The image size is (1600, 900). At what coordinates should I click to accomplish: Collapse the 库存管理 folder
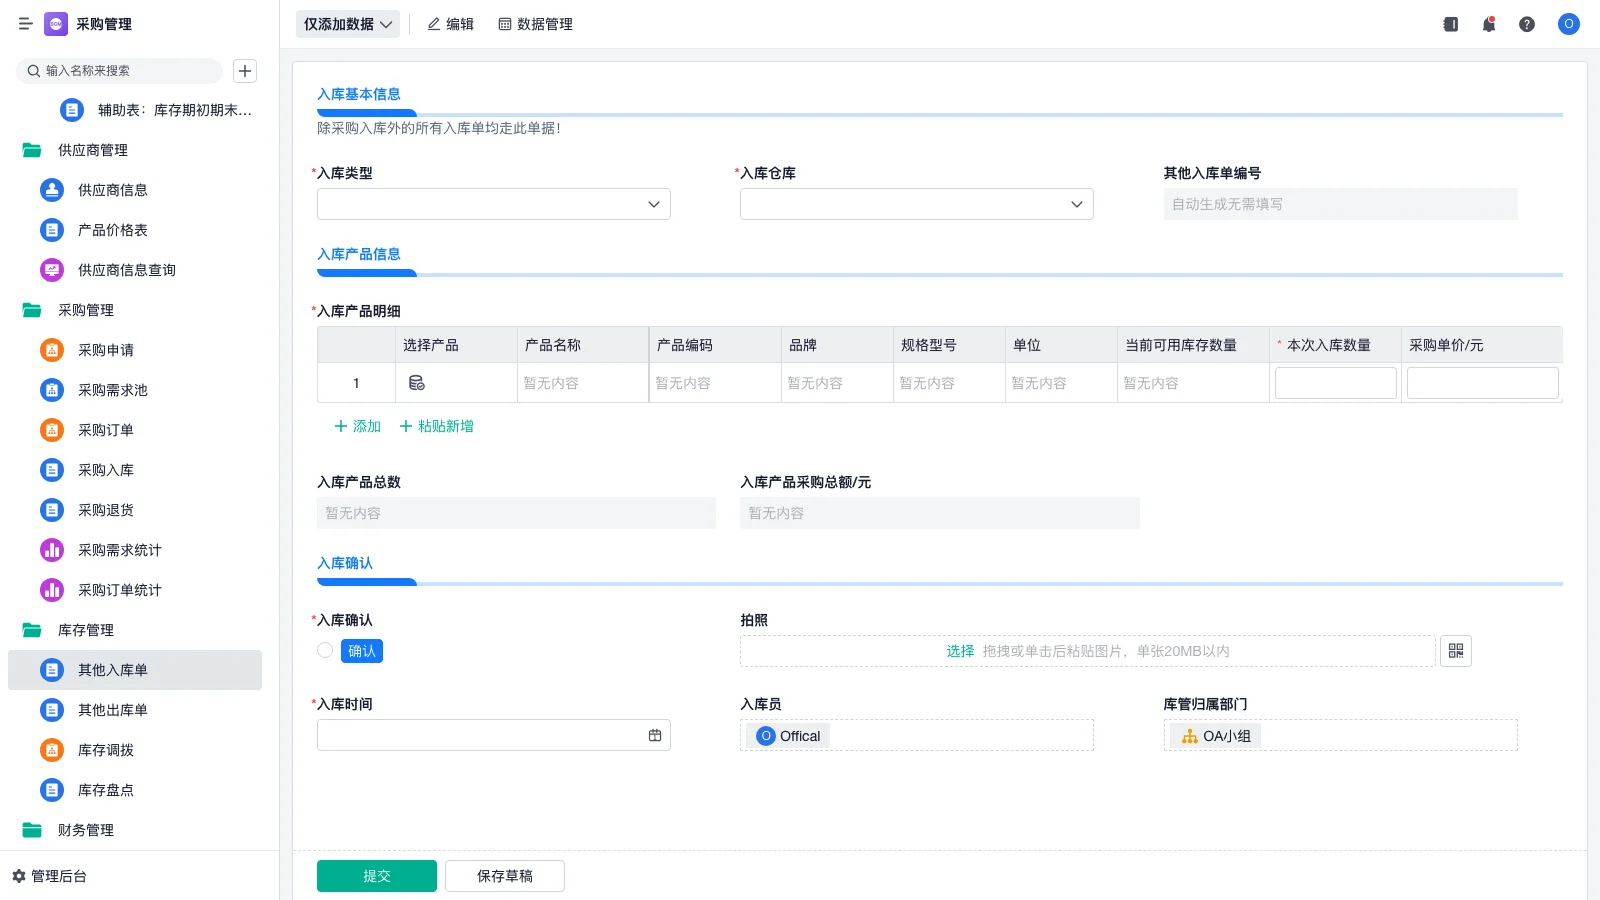pos(32,630)
